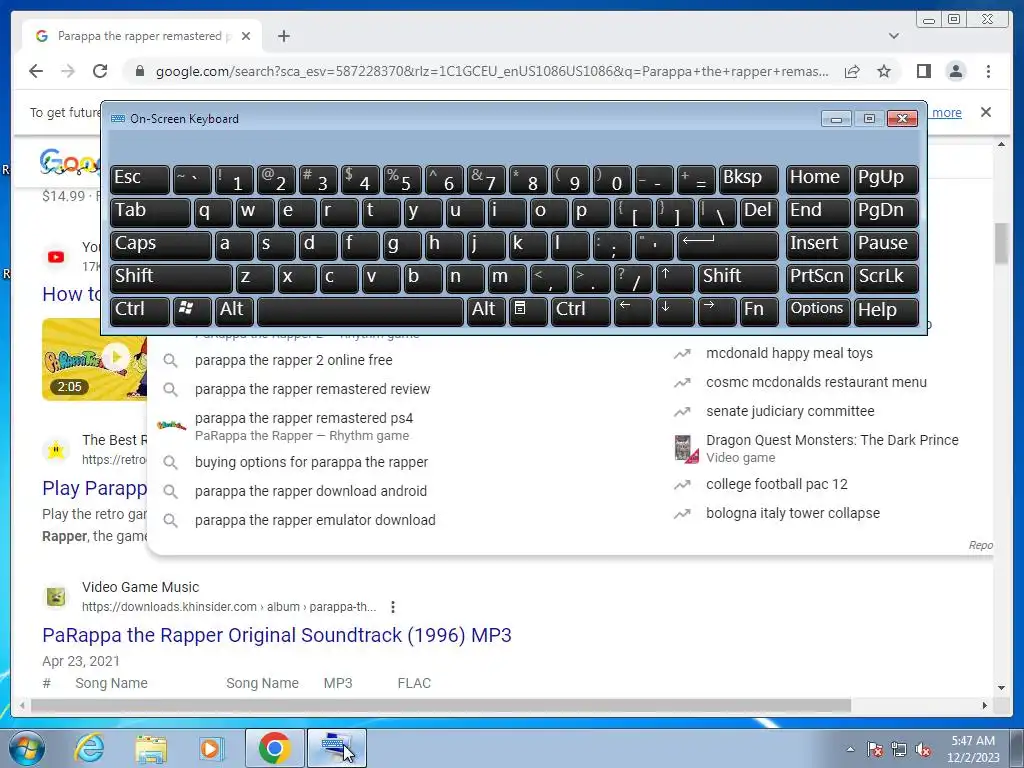Open Windows Explorer from taskbar
1024x768 pixels.
click(x=151, y=748)
